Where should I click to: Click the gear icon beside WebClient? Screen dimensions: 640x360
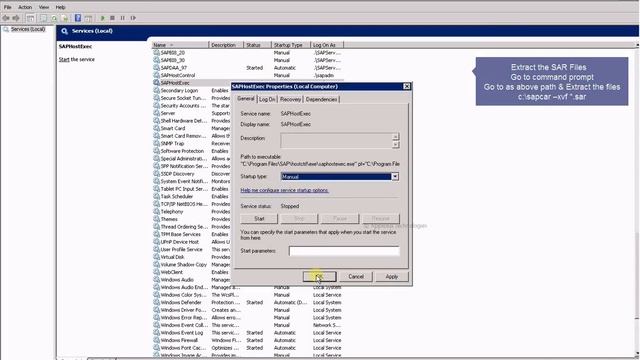coord(156,272)
